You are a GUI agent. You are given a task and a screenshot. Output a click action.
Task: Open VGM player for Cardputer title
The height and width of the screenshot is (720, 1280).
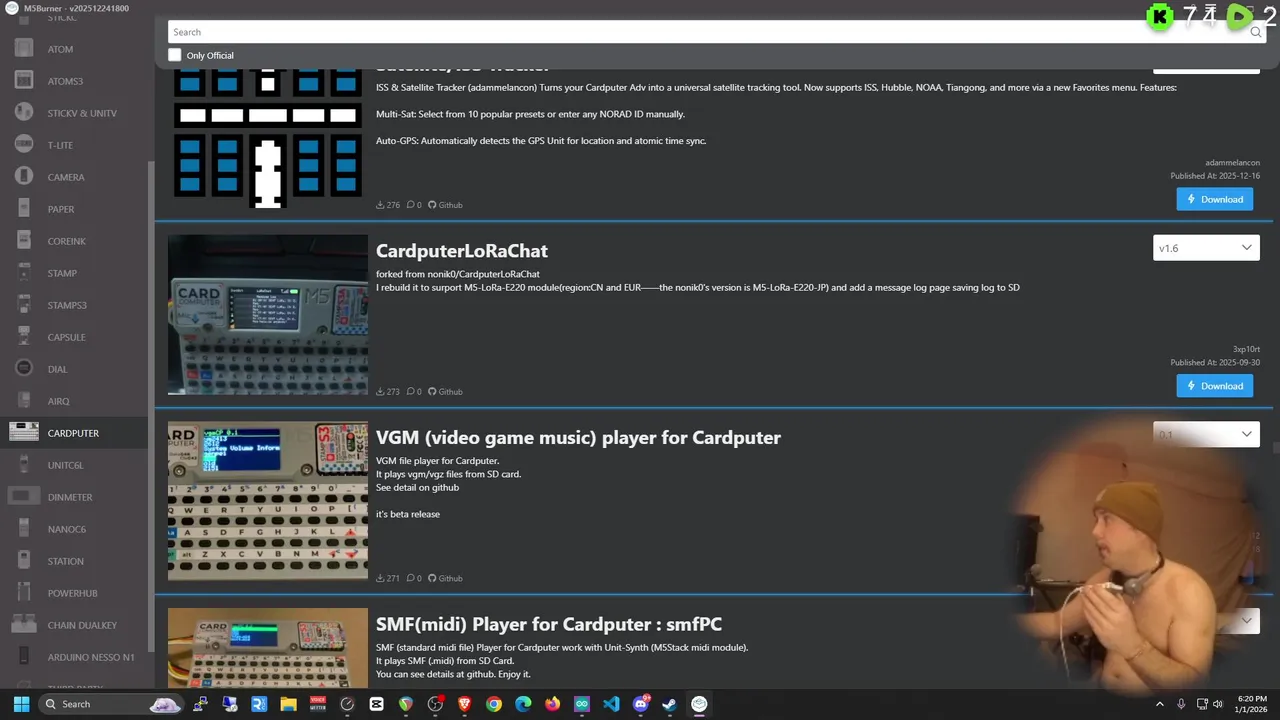[578, 437]
